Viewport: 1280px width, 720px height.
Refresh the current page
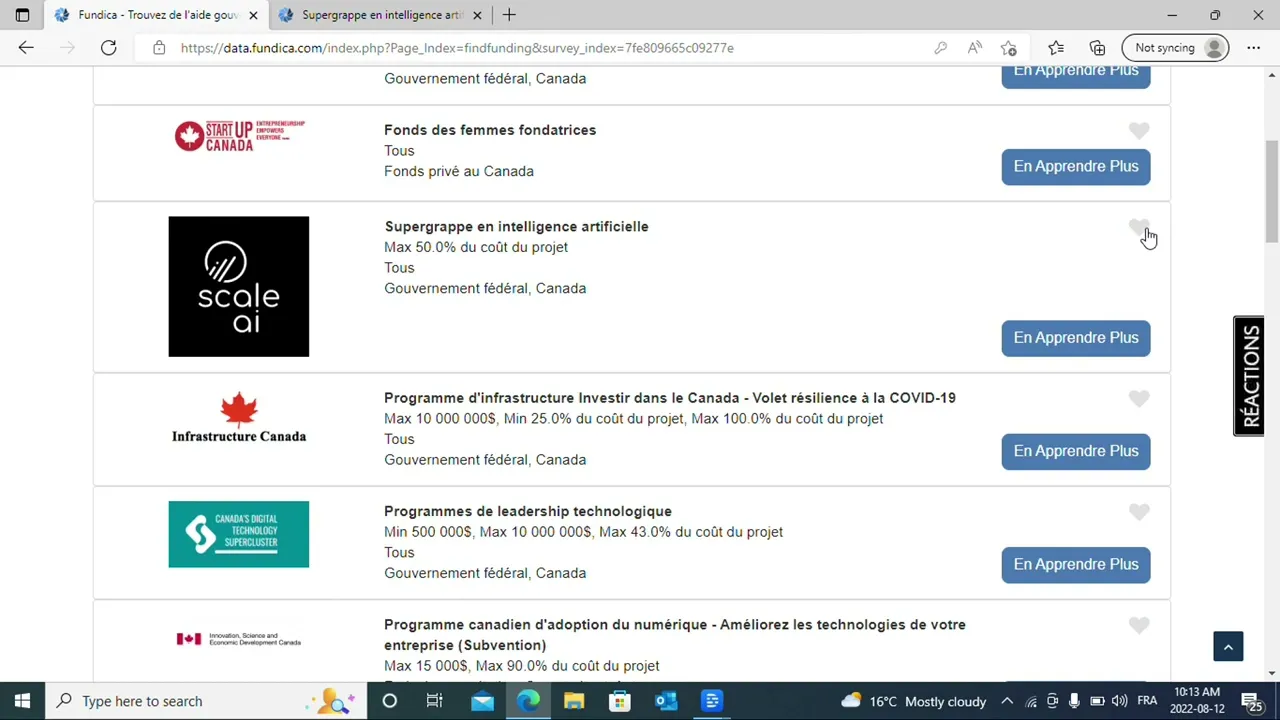[x=108, y=48]
